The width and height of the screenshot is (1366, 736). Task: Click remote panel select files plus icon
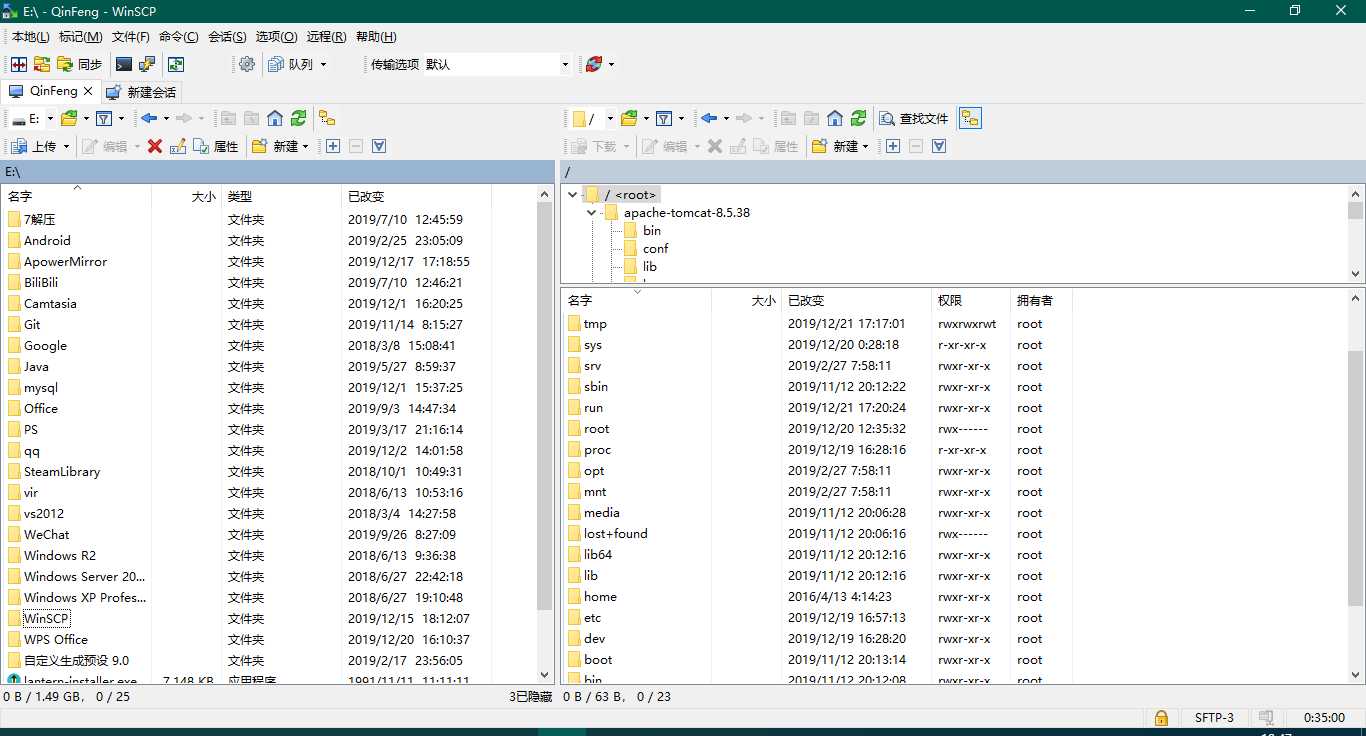coord(893,146)
